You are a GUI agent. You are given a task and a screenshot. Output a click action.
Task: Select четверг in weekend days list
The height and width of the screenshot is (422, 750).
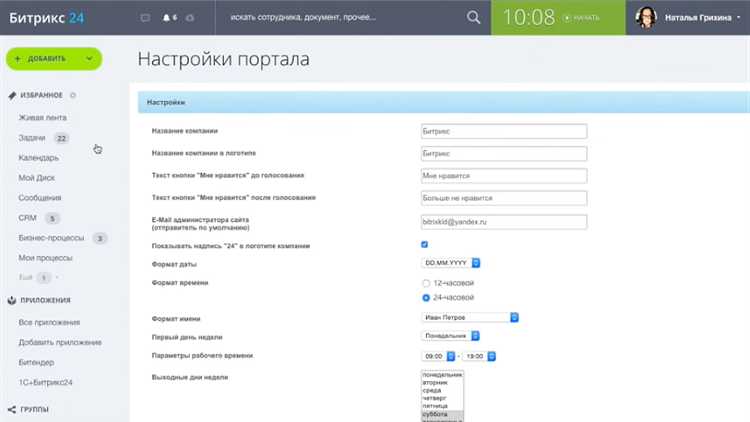coord(442,398)
